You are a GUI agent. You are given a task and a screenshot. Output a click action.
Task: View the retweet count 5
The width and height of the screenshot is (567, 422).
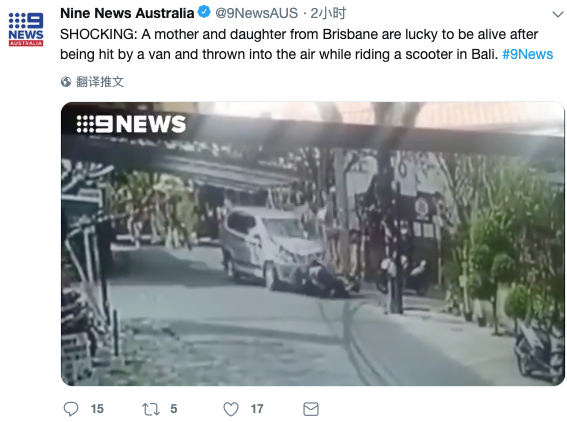pyautogui.click(x=174, y=409)
